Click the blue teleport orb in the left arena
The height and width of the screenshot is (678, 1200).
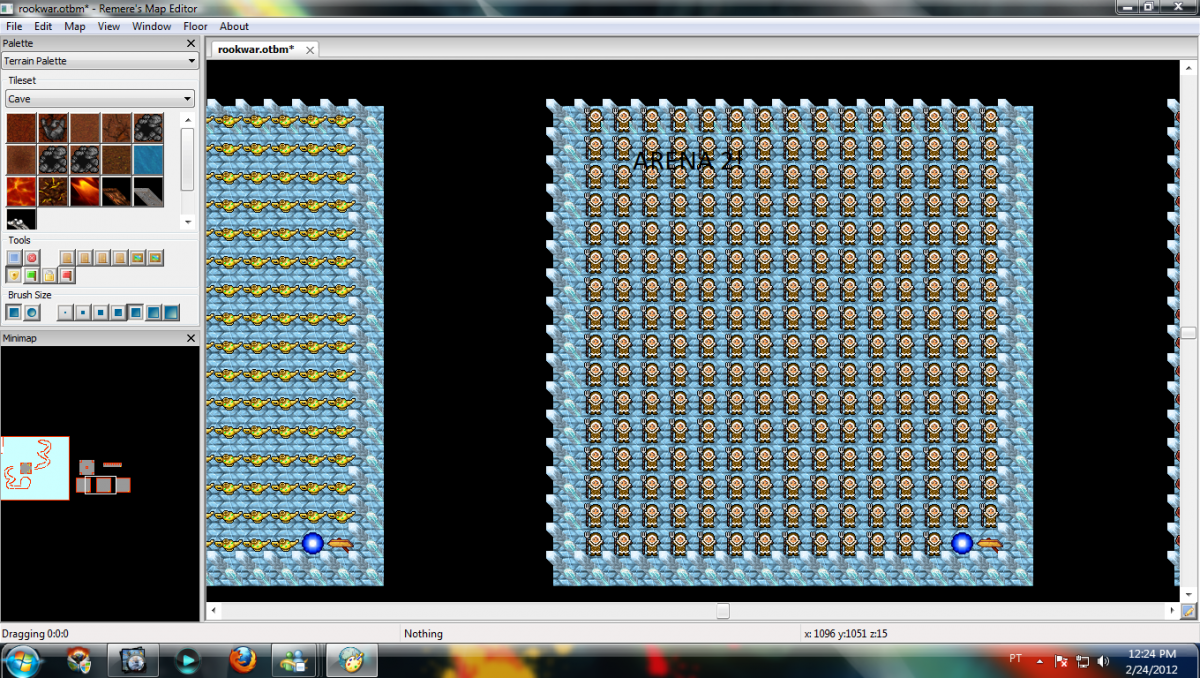click(x=312, y=543)
